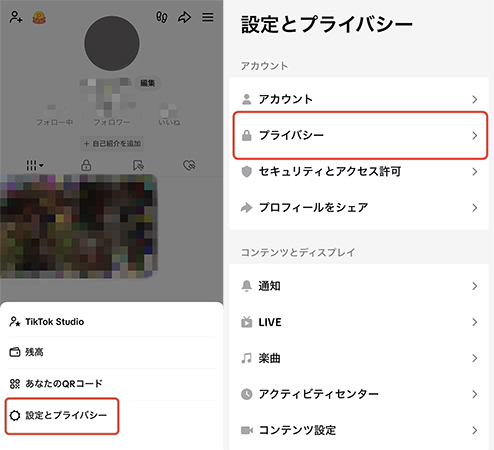This screenshot has height=450, width=494.
Task: Expand the セキュリティとアクセス許可 chevron
Action: [475, 172]
